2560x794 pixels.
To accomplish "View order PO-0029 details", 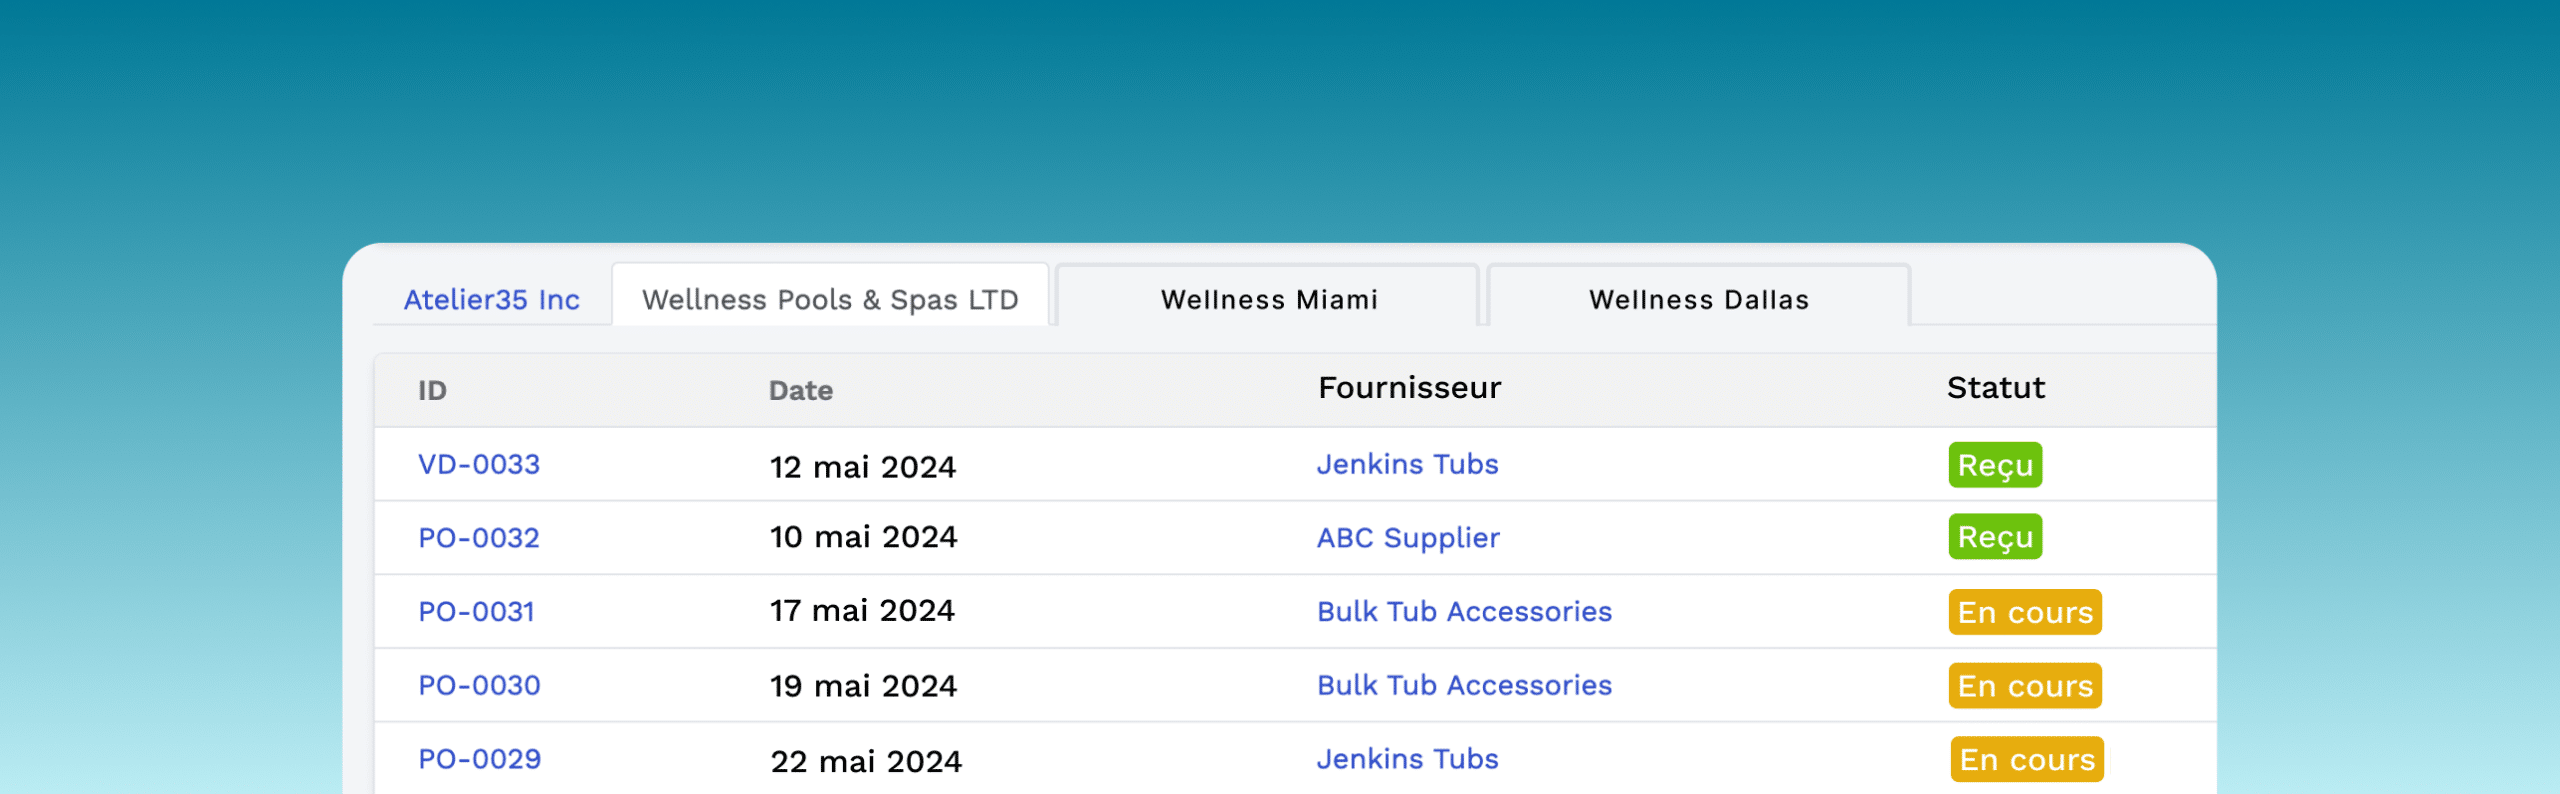I will (x=479, y=760).
